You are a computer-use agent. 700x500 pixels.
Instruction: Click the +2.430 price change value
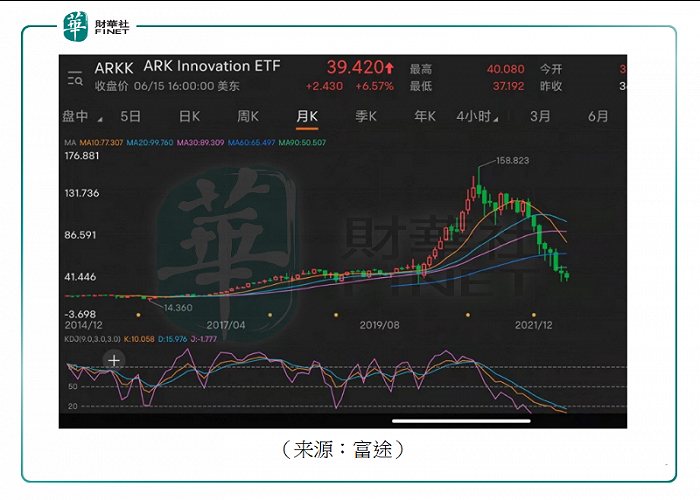[x=324, y=86]
